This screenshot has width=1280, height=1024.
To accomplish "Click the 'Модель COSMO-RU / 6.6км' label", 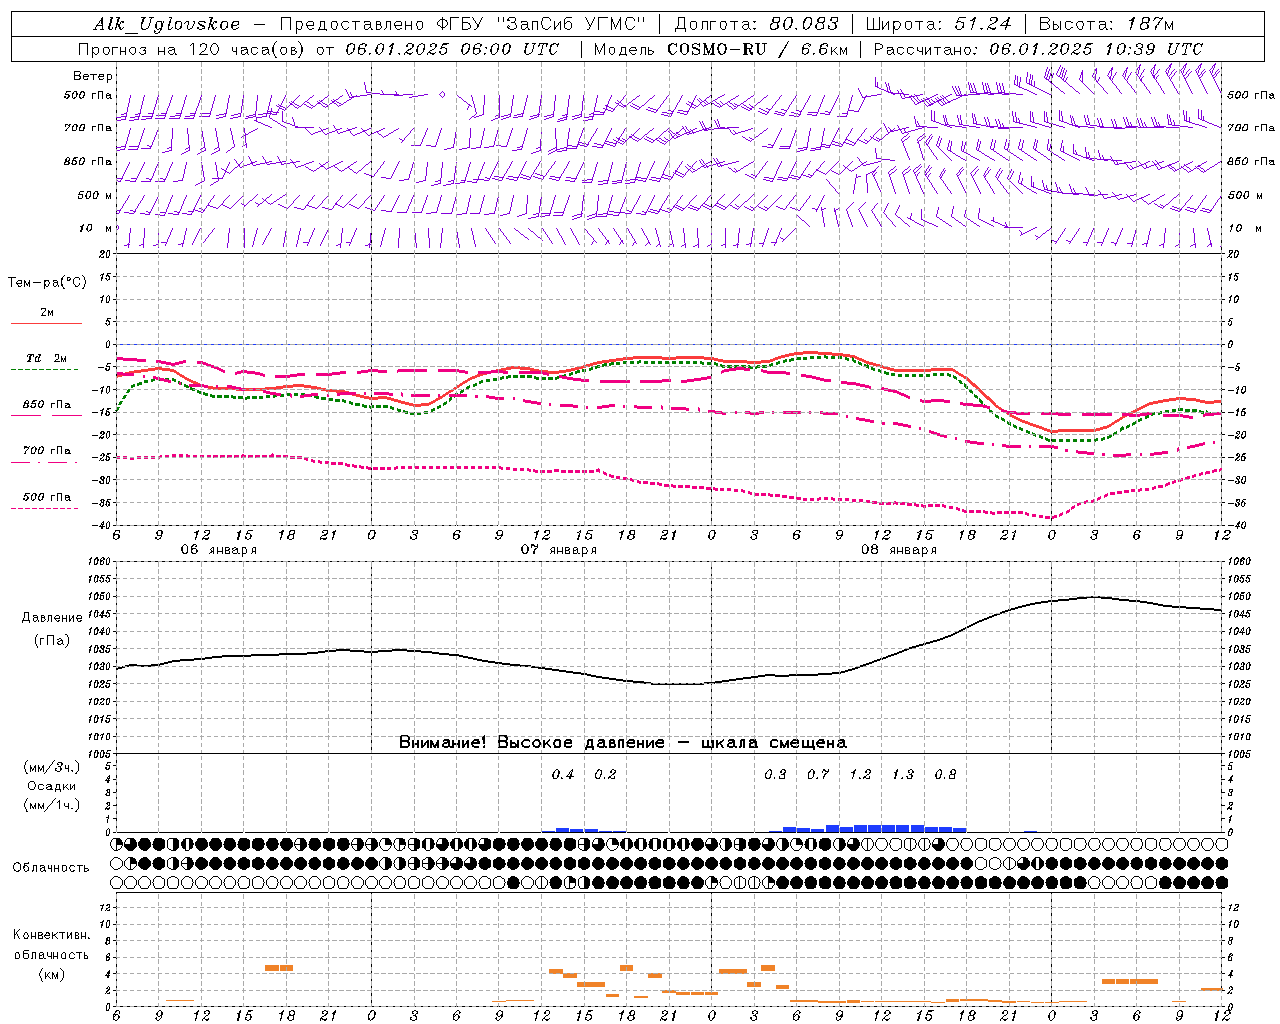I will (721, 49).
